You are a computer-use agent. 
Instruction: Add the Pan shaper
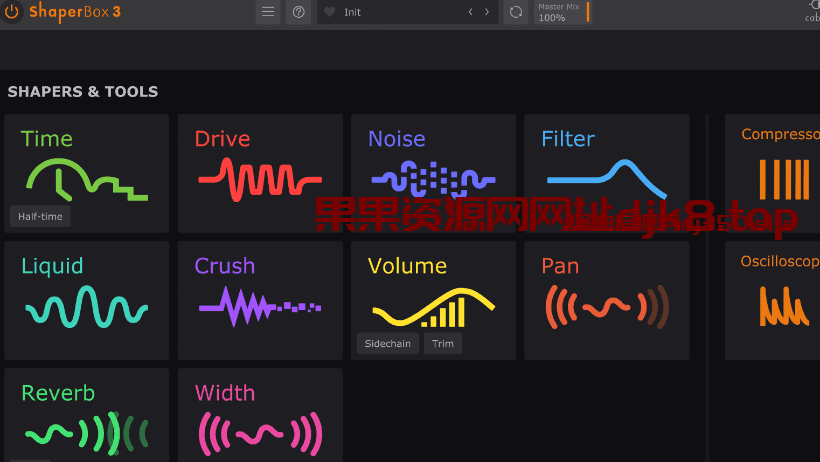coord(607,300)
